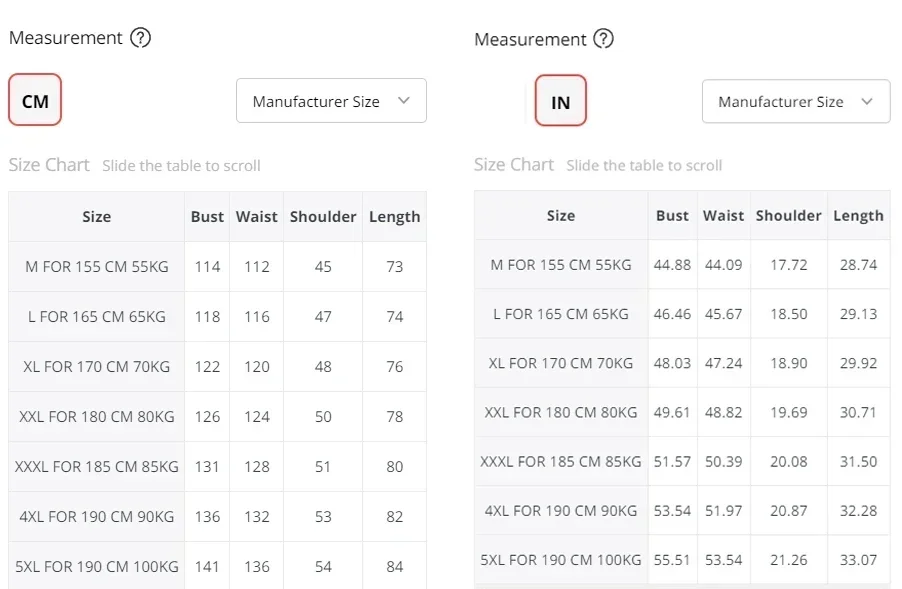
Task: Click Bust column header in CM table
Action: click(207, 216)
